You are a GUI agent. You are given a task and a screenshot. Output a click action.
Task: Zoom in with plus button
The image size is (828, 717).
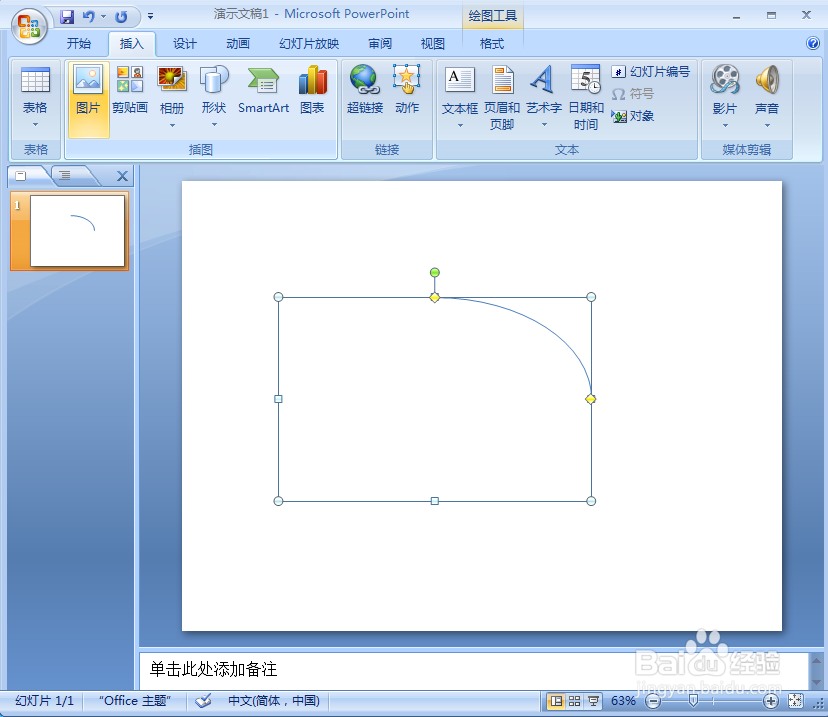coord(770,701)
